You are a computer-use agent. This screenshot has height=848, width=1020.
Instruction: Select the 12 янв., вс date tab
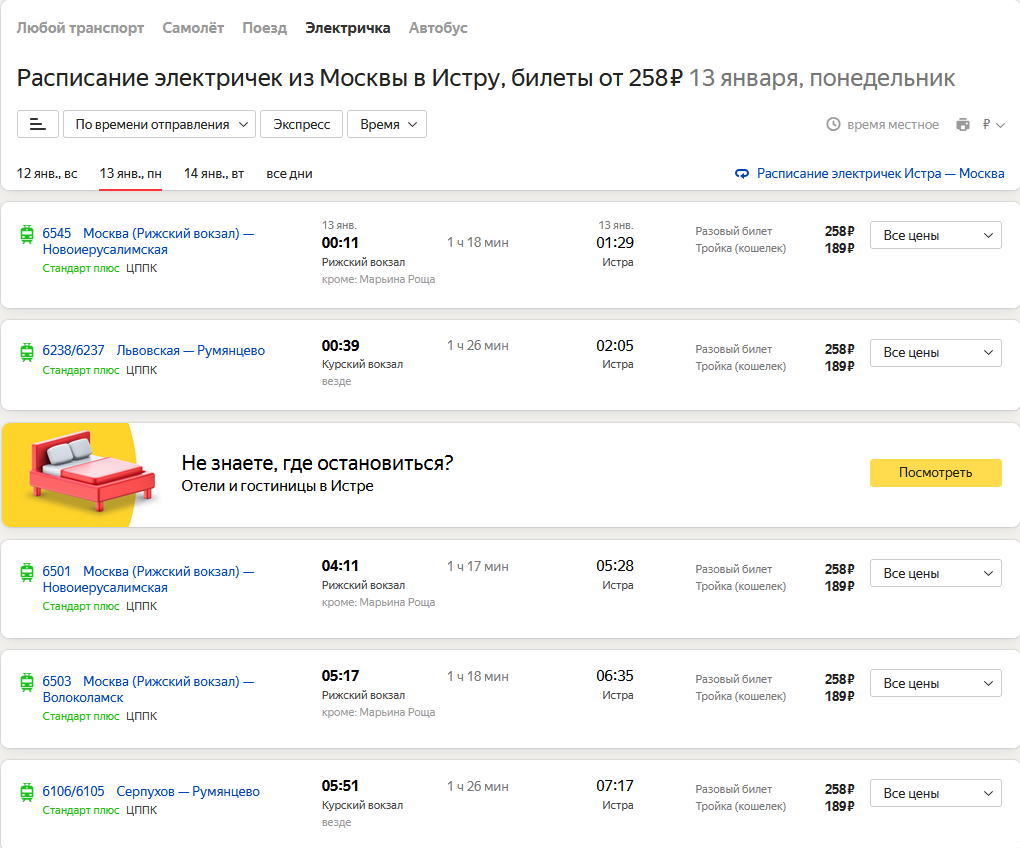coord(47,174)
